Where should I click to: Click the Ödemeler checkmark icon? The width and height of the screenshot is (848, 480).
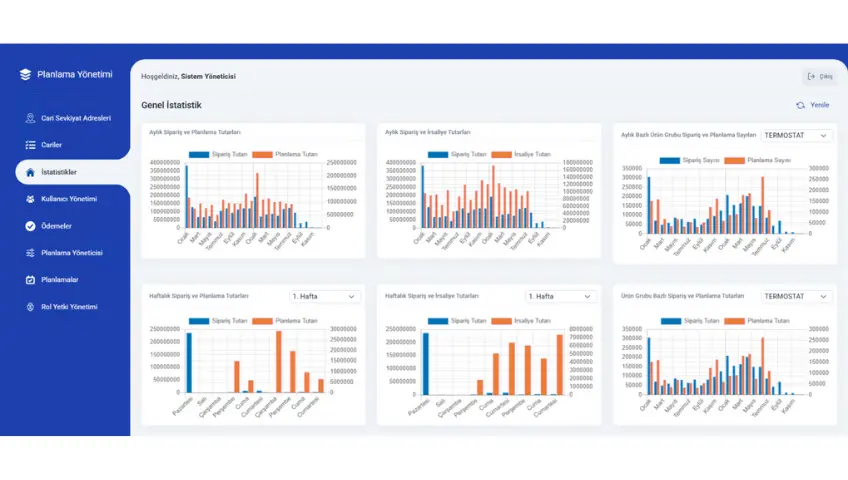(x=30, y=226)
